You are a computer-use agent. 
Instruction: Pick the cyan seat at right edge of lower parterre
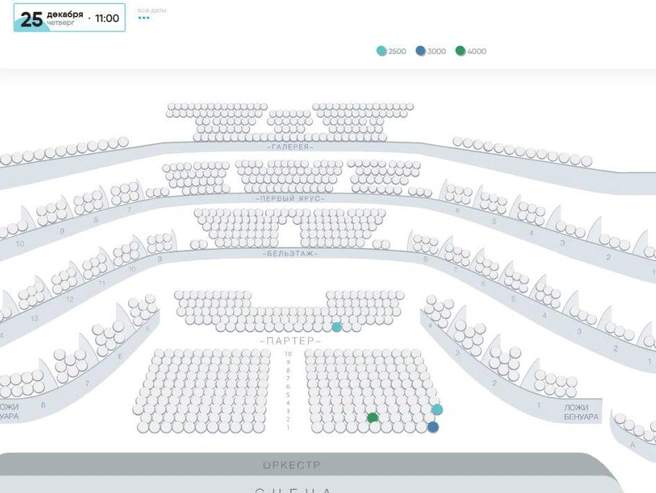(x=437, y=410)
